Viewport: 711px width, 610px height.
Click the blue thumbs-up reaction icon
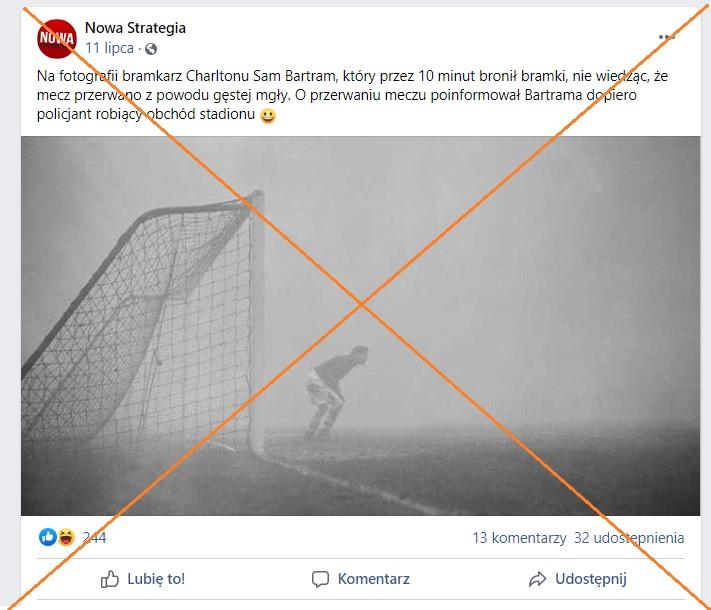pyautogui.click(x=48, y=537)
